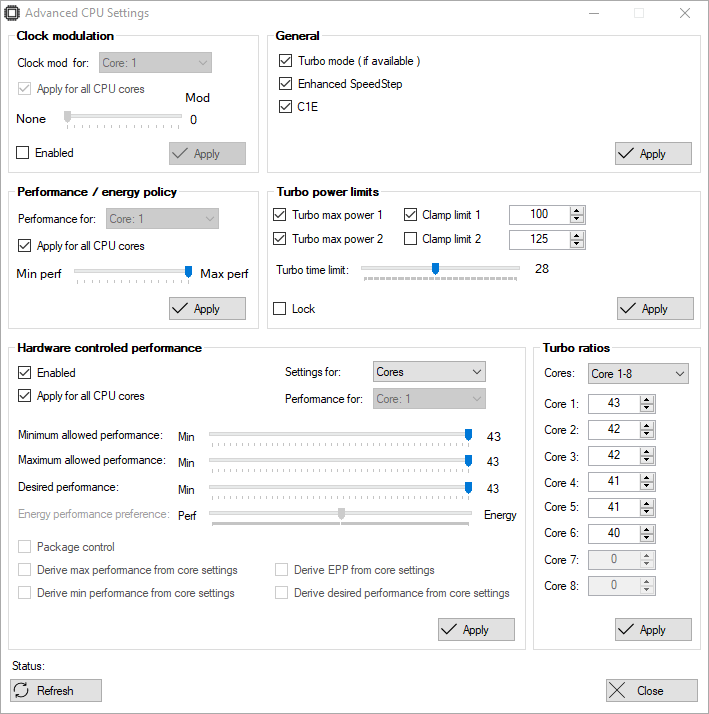Apply the General settings
Screen dimensions: 709x714
[653, 153]
